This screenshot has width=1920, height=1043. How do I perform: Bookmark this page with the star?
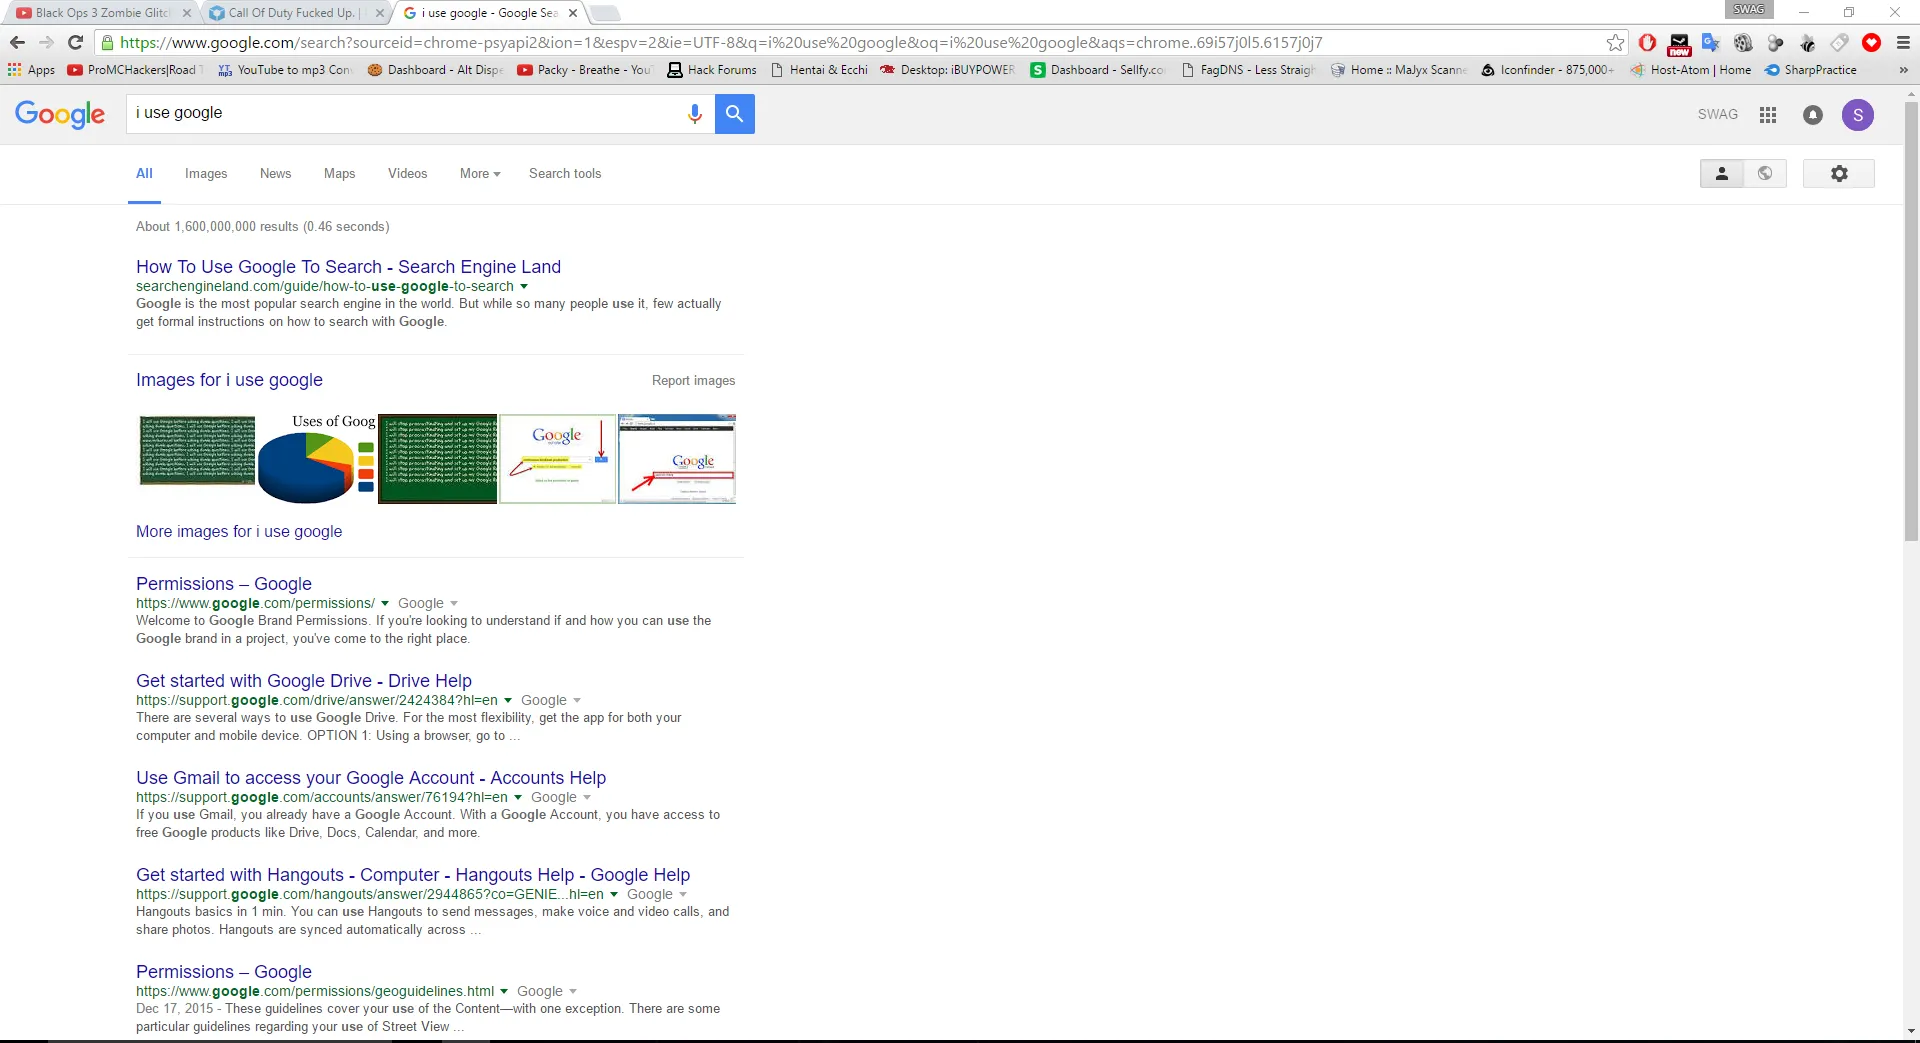point(1615,43)
